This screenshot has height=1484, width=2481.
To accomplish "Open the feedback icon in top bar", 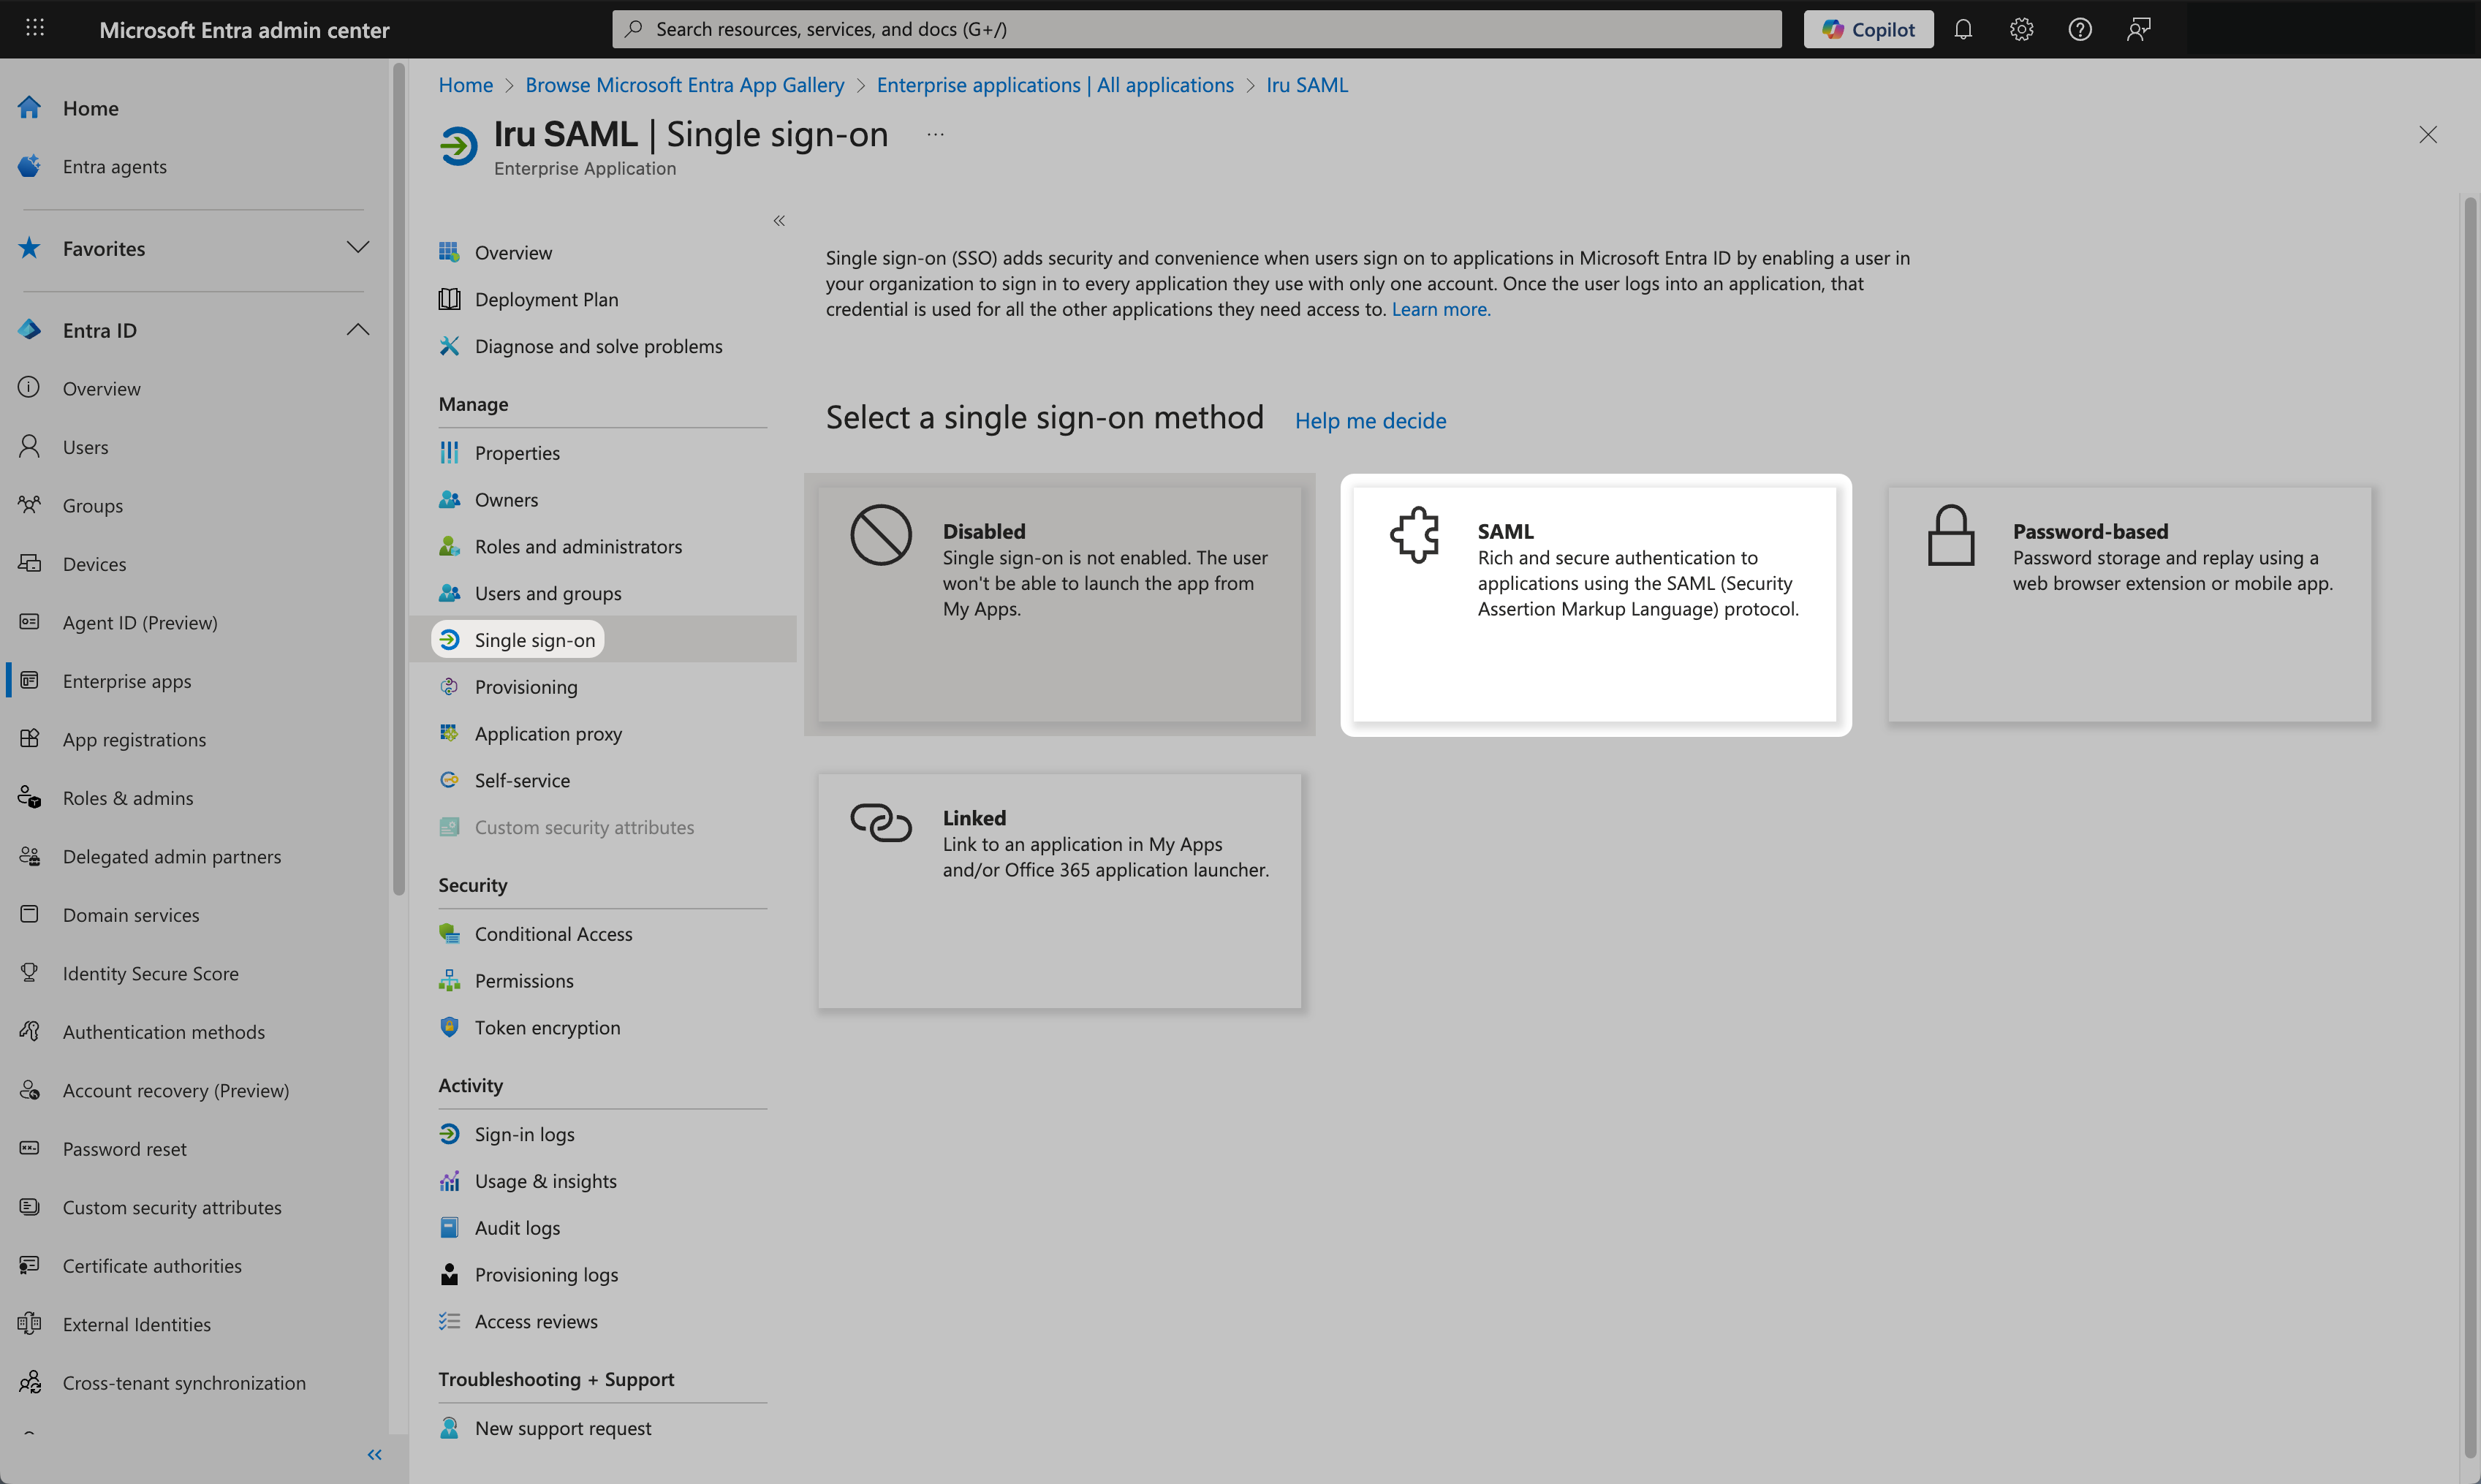I will click(2138, 29).
